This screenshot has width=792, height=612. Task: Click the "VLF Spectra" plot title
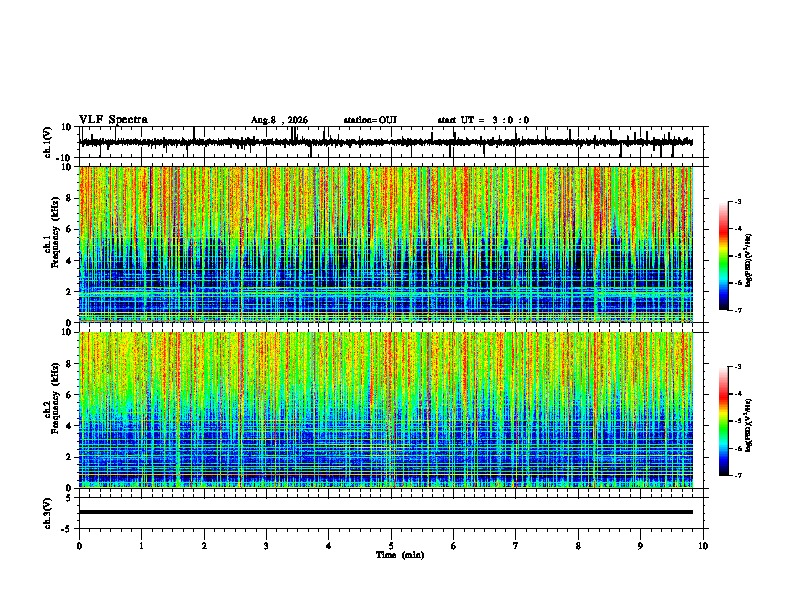(x=113, y=120)
